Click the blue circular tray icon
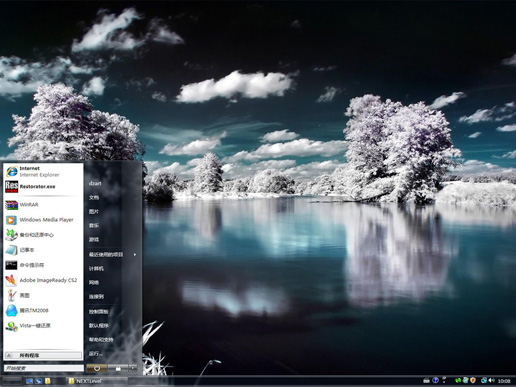 [435, 380]
